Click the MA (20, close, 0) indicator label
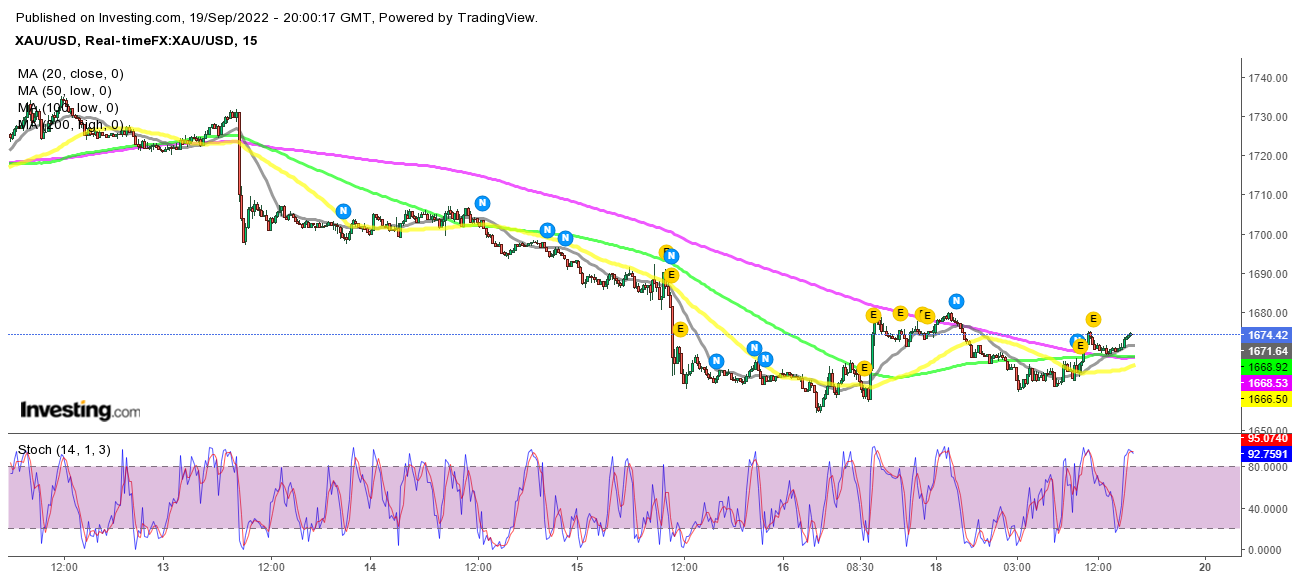The image size is (1299, 580). pos(70,74)
